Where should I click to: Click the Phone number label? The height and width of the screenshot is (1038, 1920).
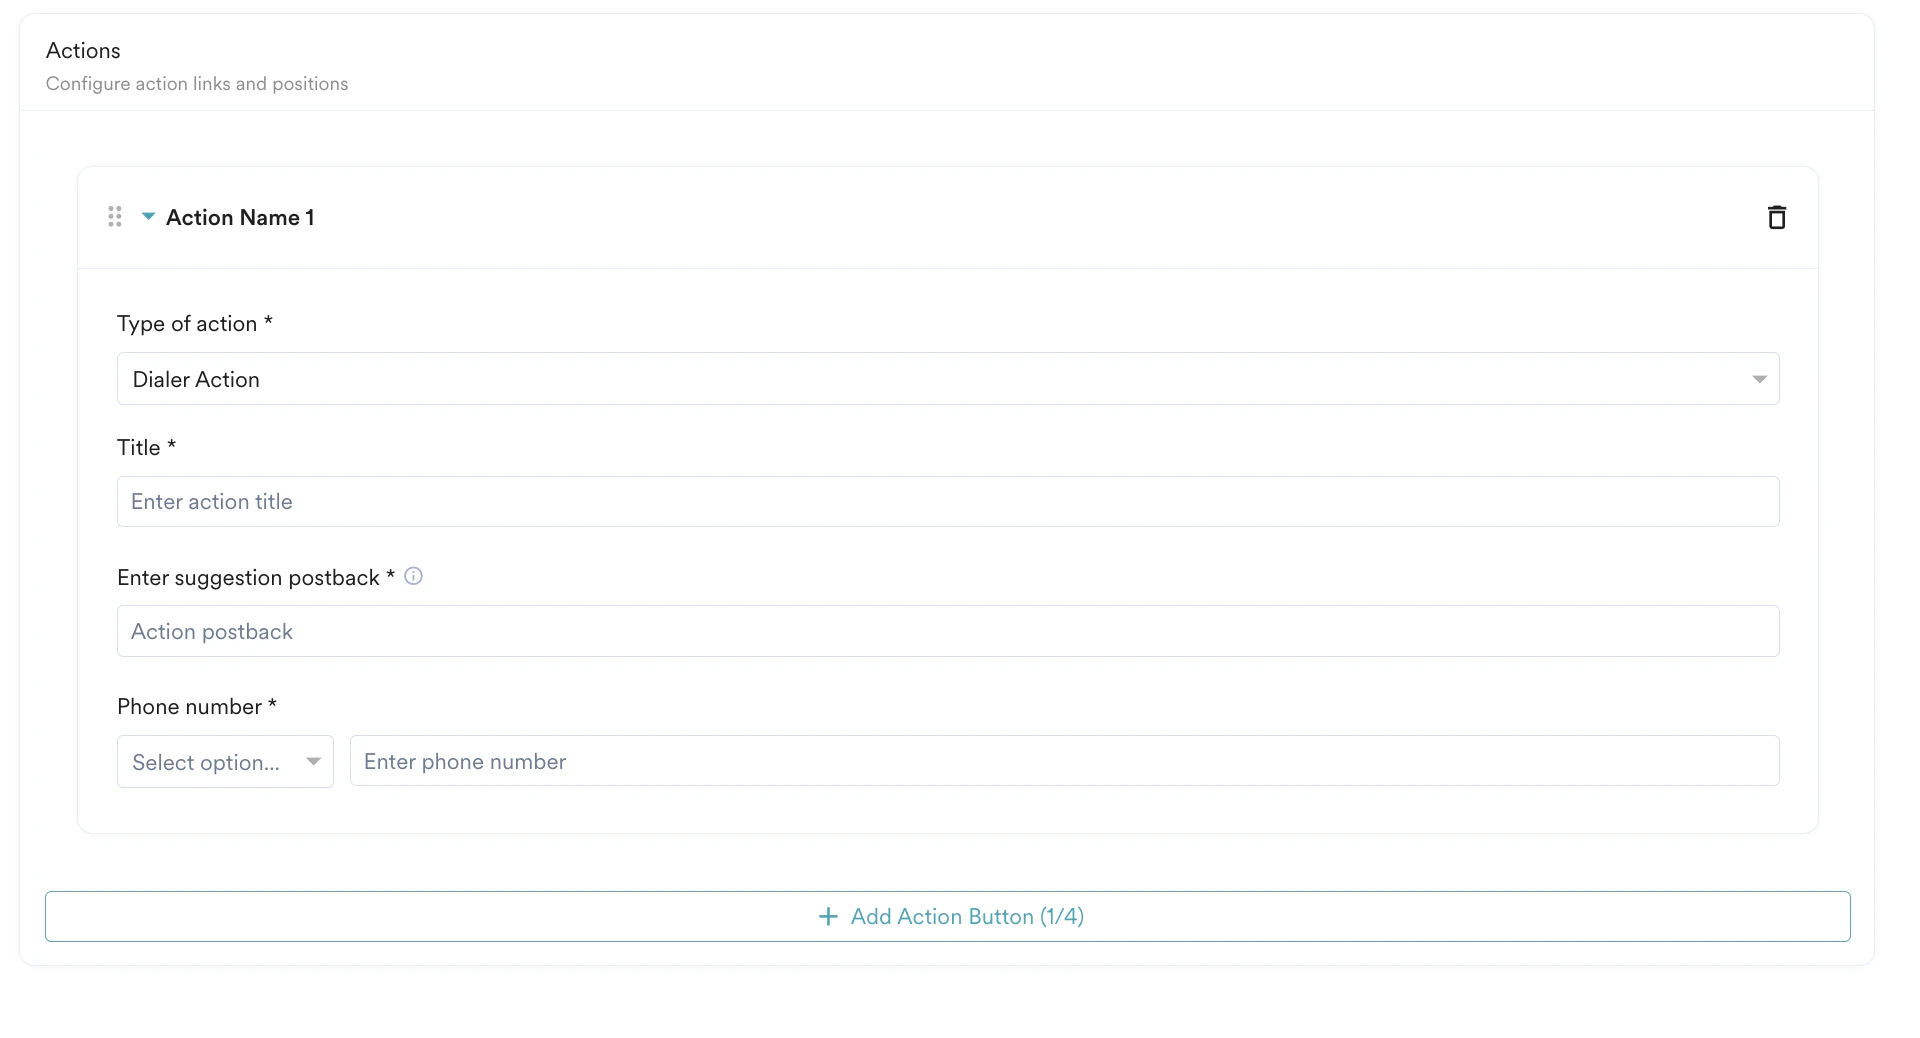pyautogui.click(x=196, y=706)
